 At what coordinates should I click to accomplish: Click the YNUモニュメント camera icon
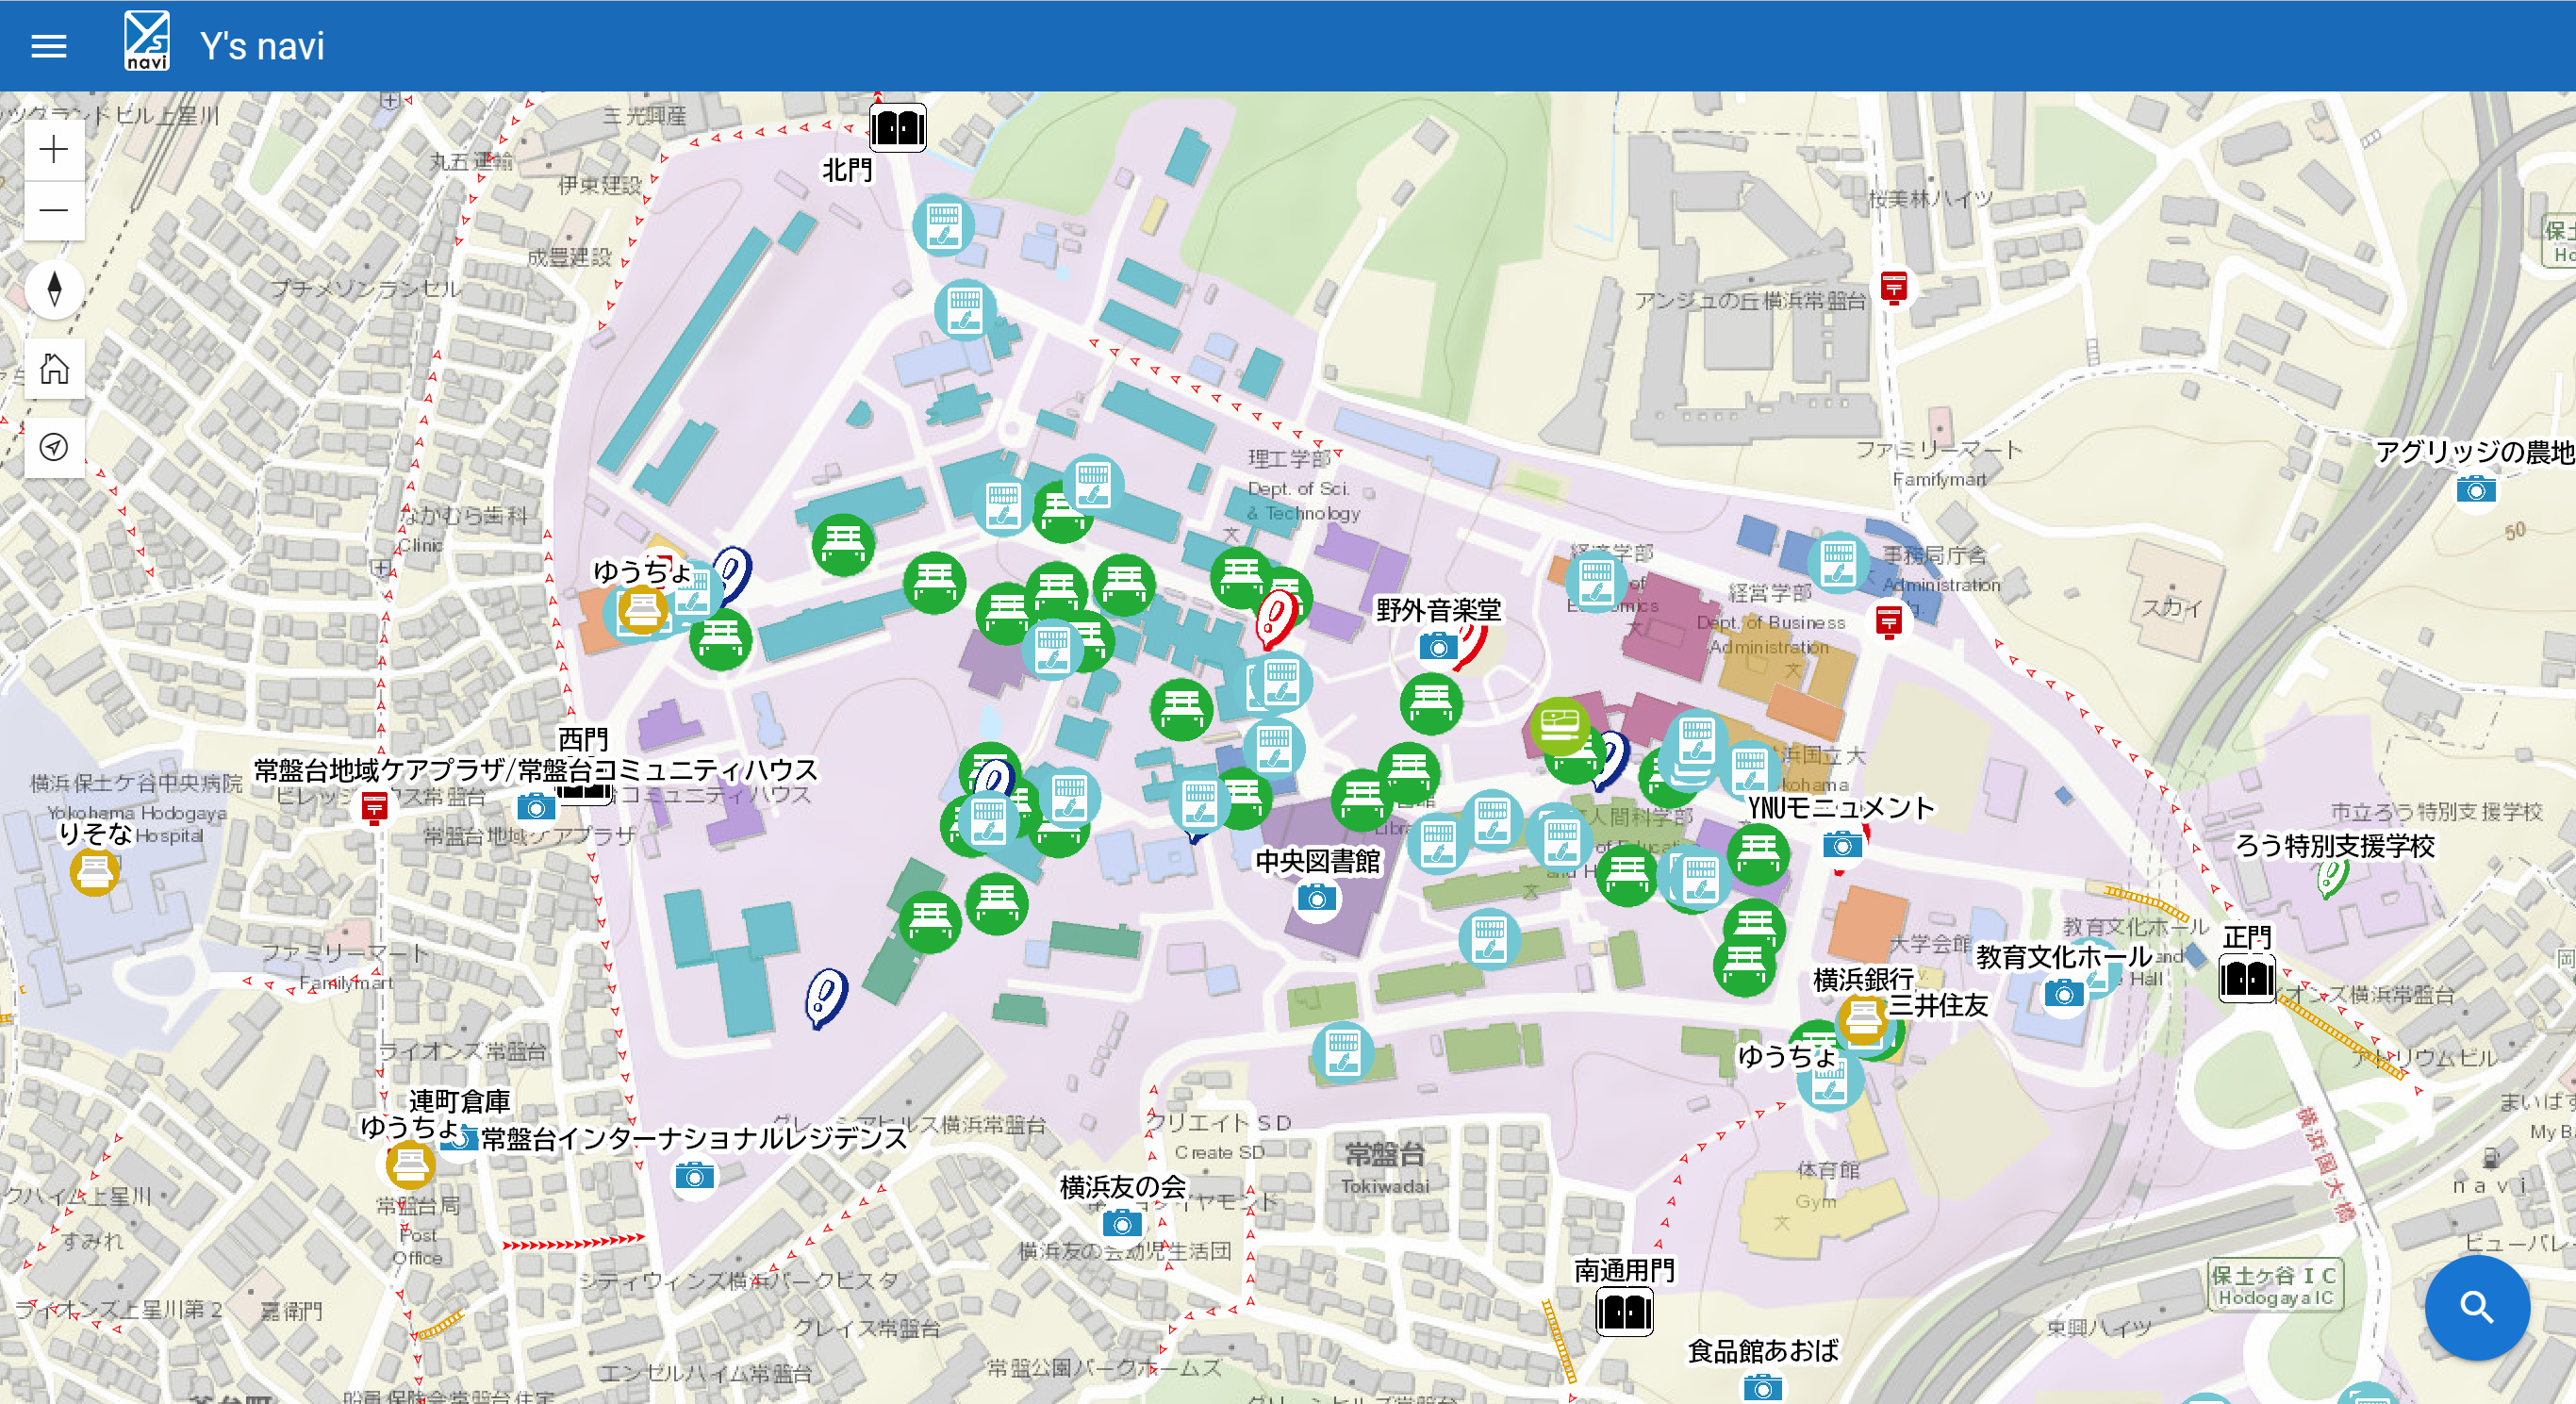click(x=1842, y=846)
